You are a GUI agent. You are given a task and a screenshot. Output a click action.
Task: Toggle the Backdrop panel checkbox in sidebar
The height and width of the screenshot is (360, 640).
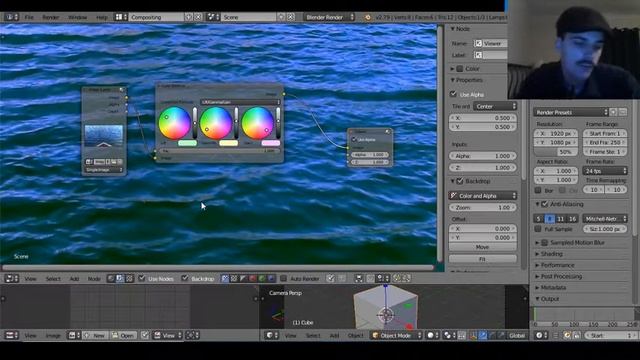(460, 181)
